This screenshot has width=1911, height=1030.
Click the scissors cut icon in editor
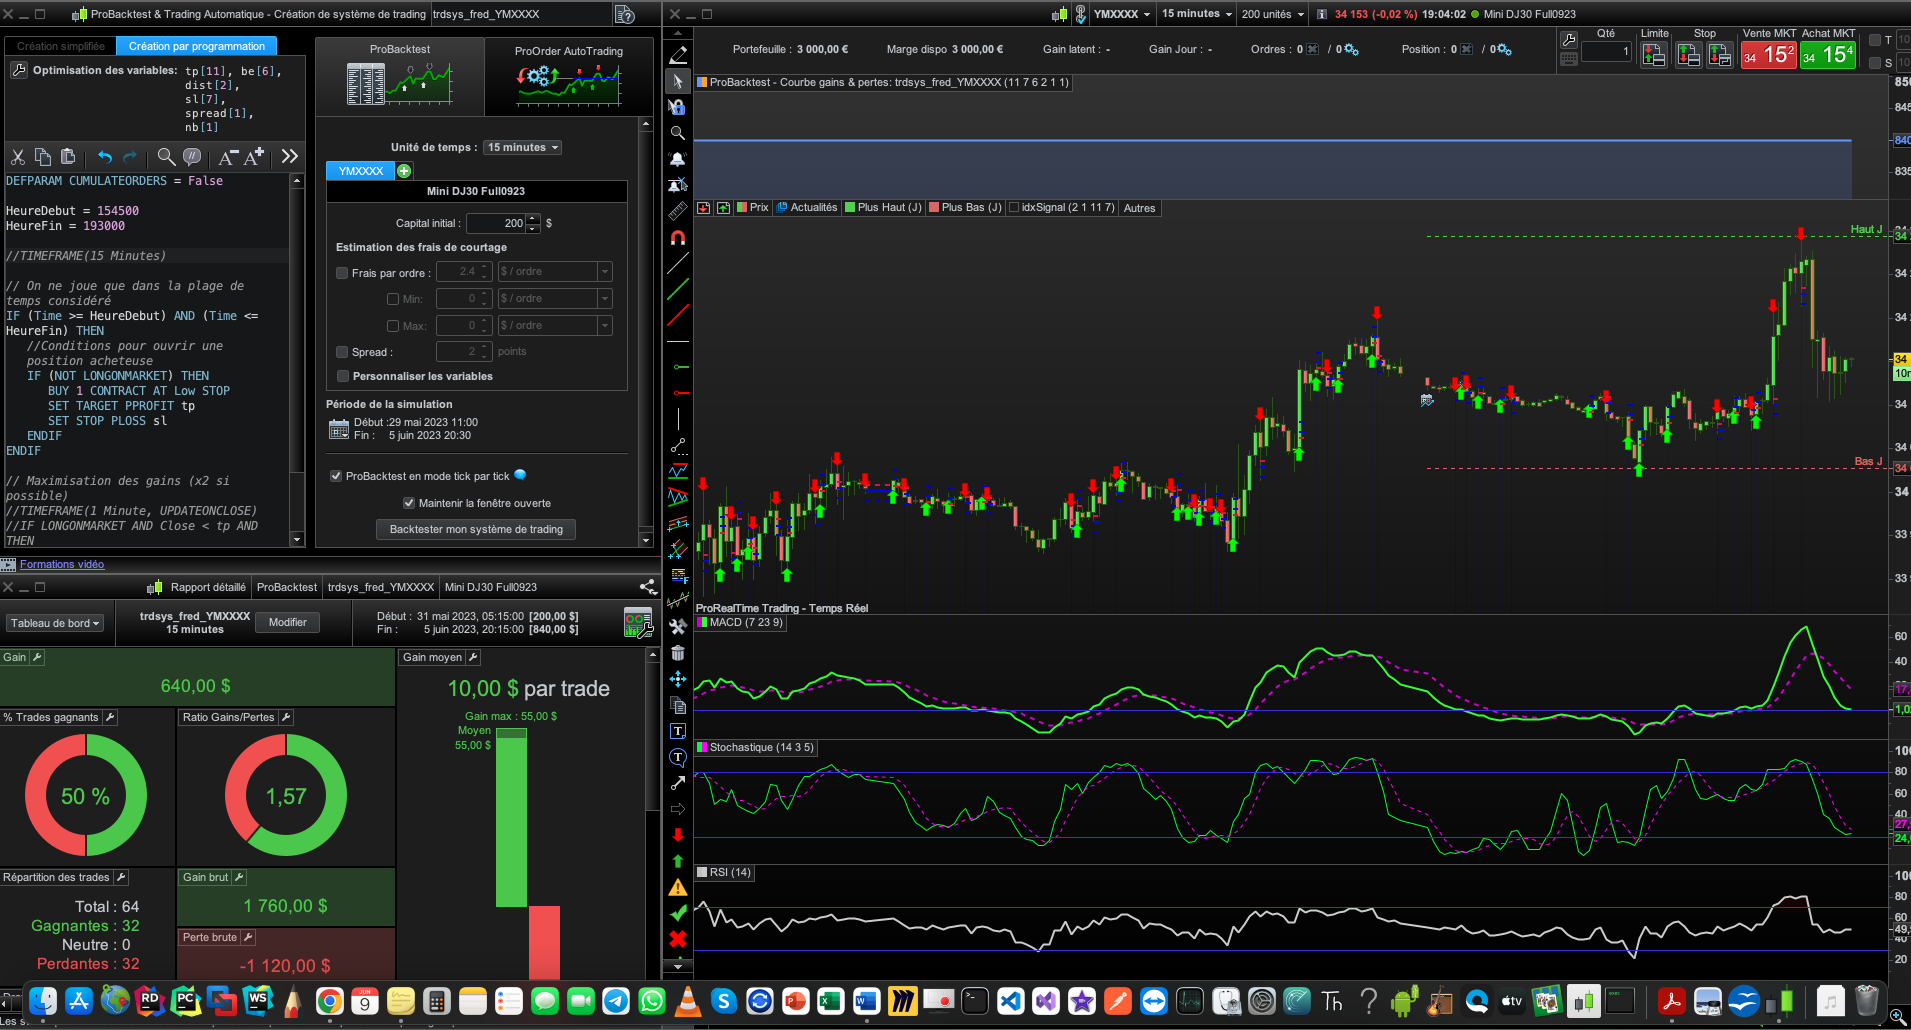[17, 157]
